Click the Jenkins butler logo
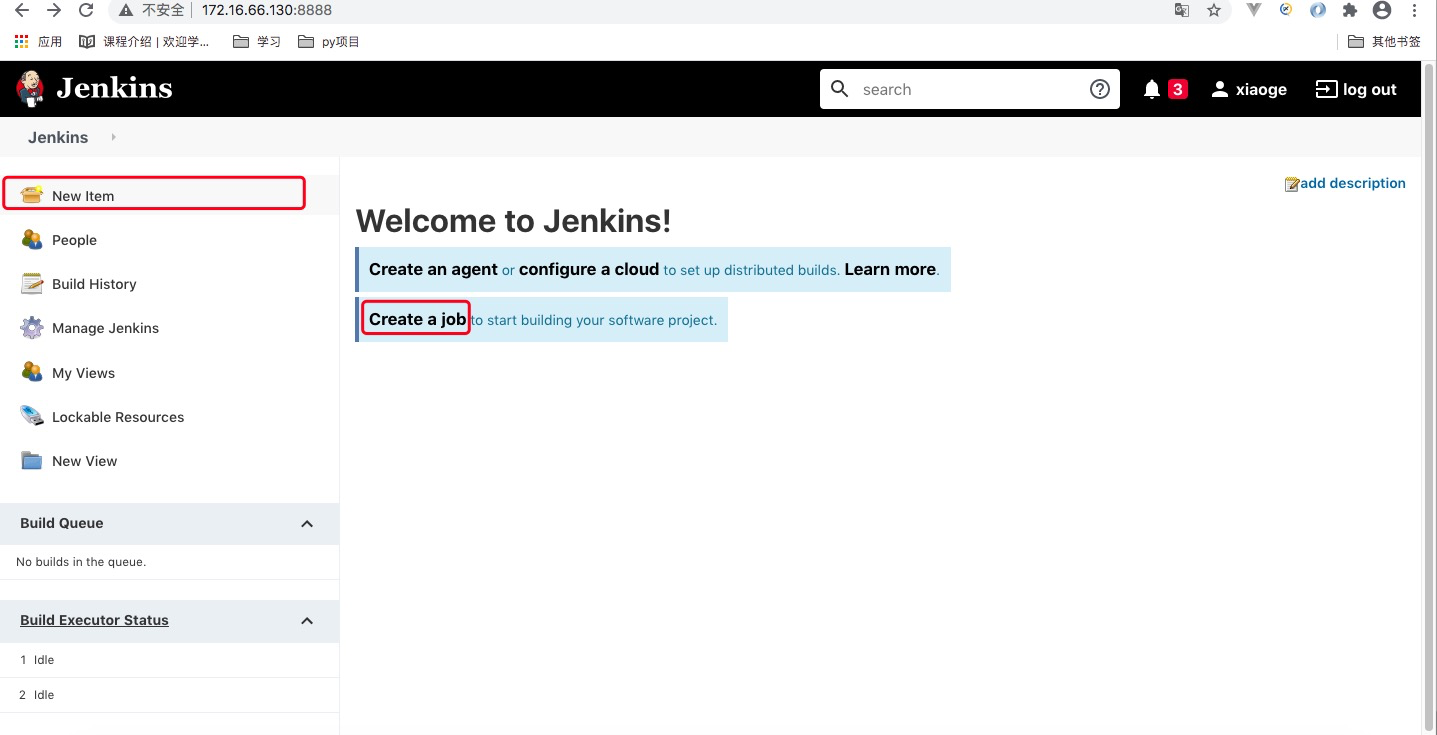 click(x=30, y=89)
